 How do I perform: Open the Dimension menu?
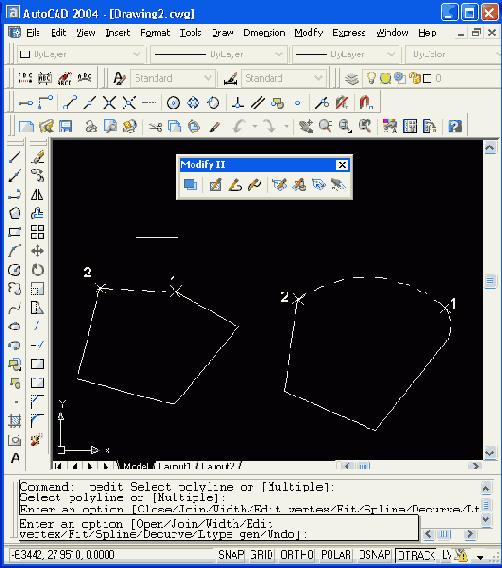(264, 33)
